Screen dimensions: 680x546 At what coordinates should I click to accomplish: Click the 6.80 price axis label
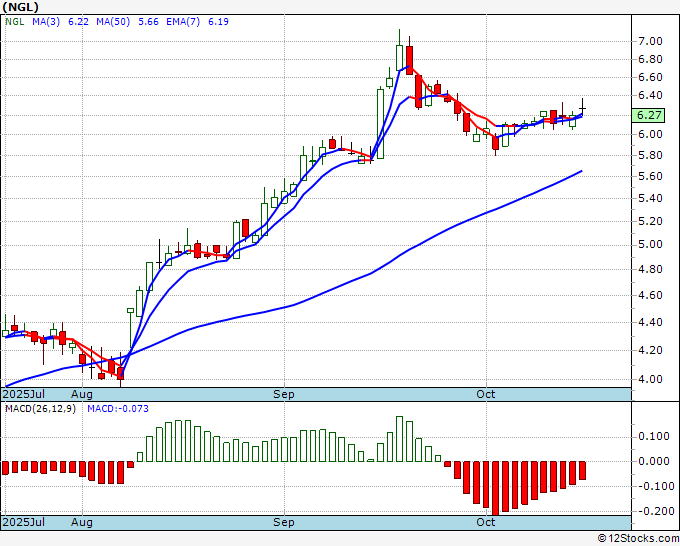coord(650,59)
